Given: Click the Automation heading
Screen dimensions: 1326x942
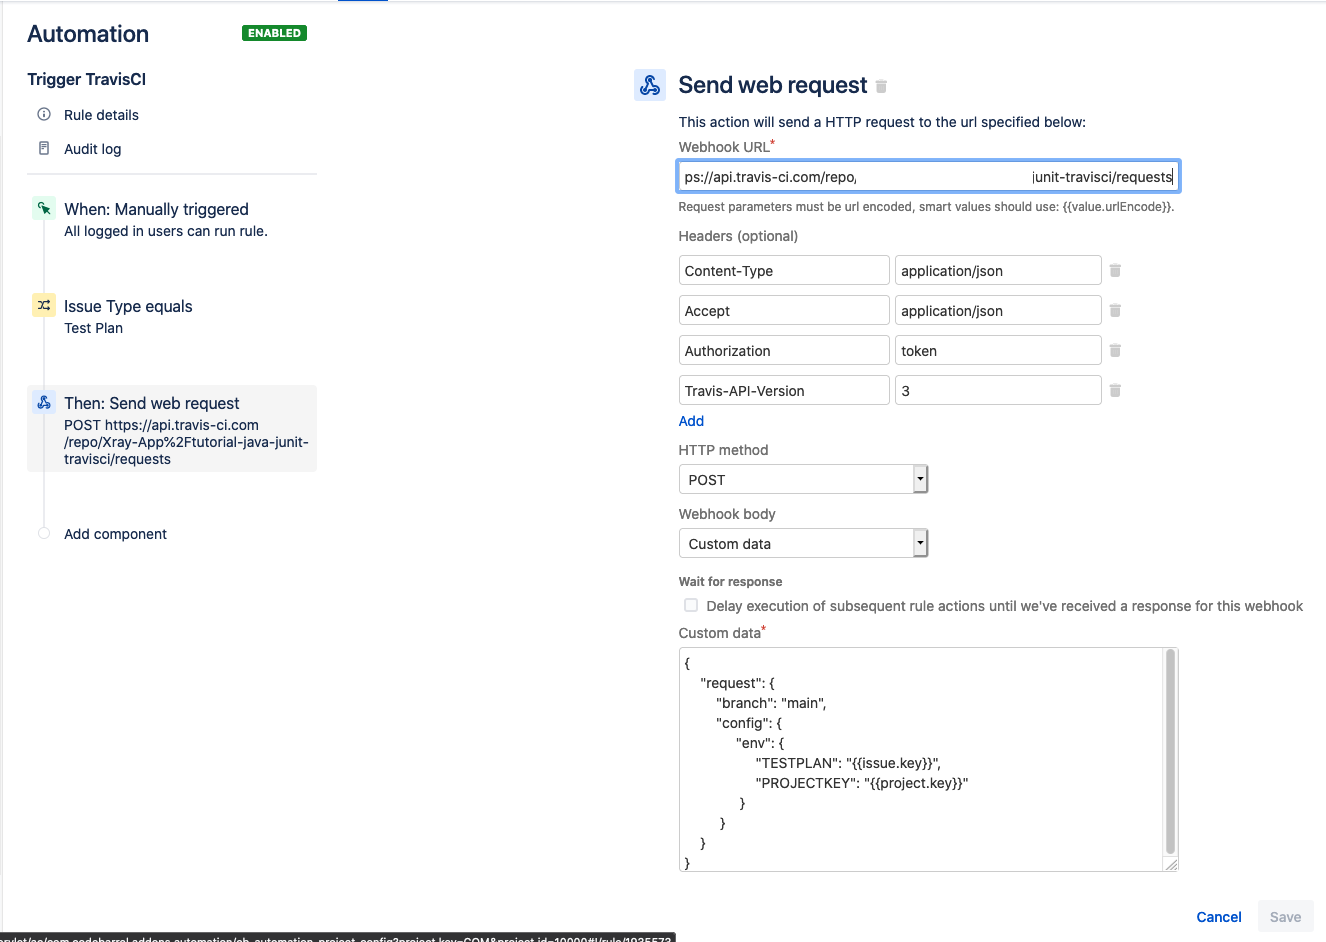Looking at the screenshot, I should click(88, 34).
